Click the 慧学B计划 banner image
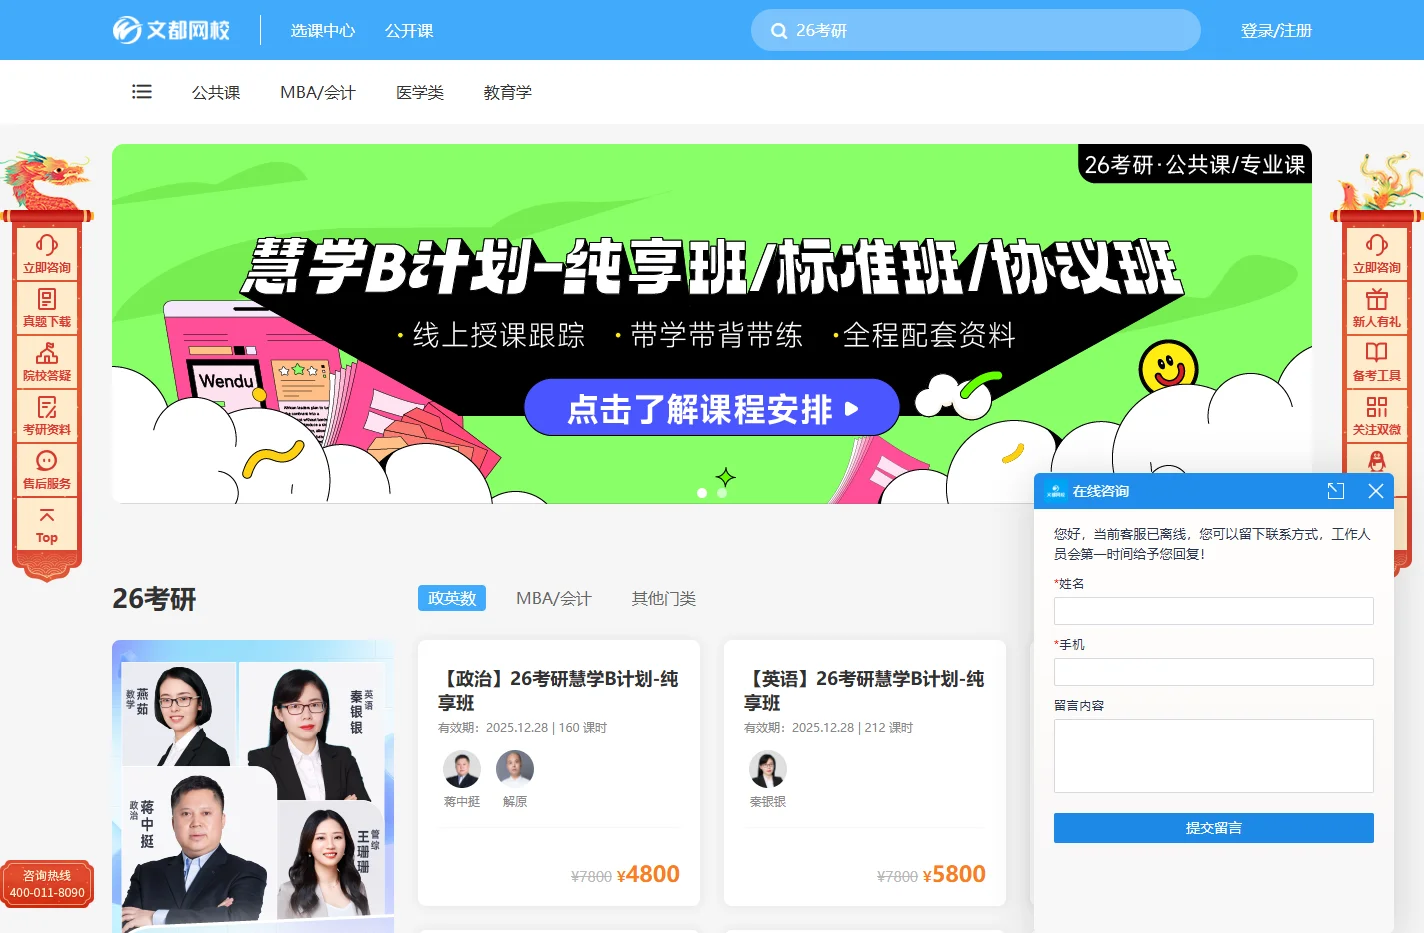The image size is (1424, 933). 712,324
